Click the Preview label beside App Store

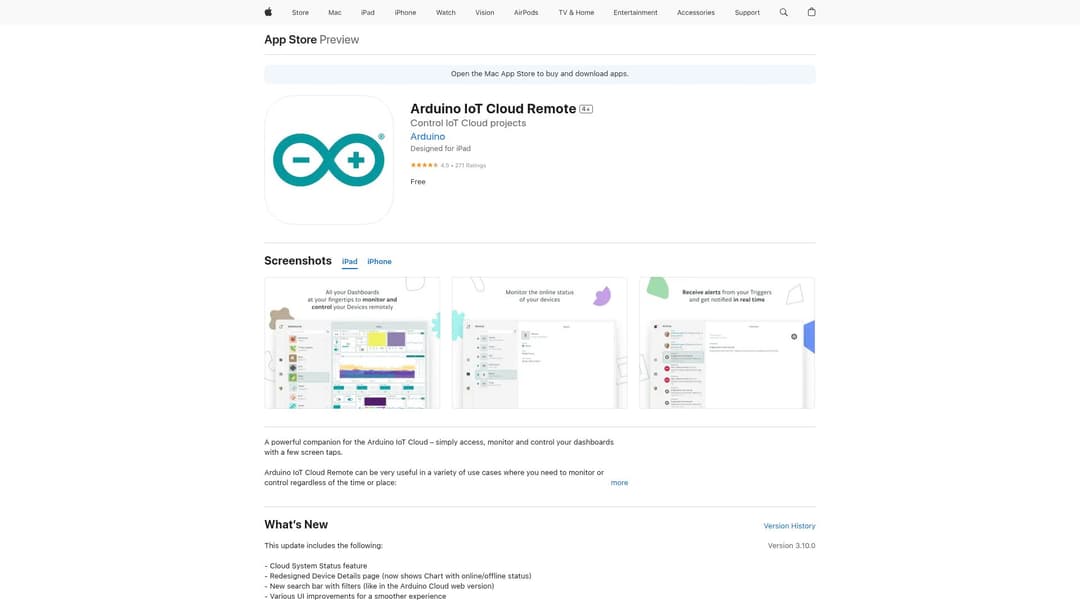point(339,40)
